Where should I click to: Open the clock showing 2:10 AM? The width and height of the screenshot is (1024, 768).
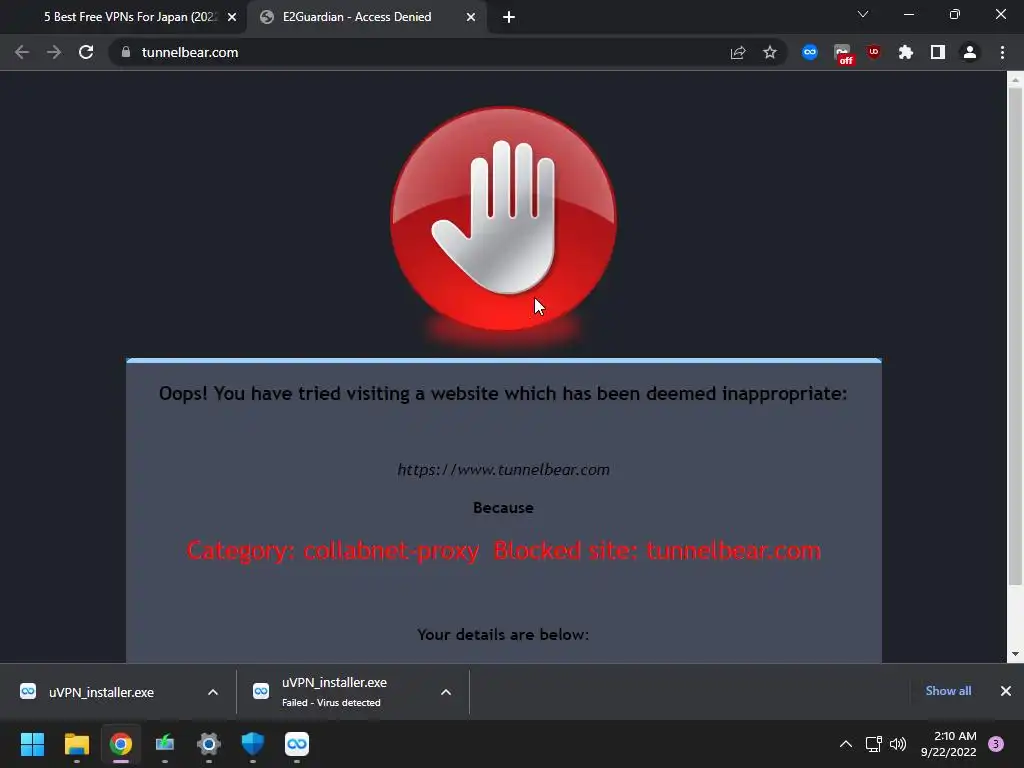(948, 744)
